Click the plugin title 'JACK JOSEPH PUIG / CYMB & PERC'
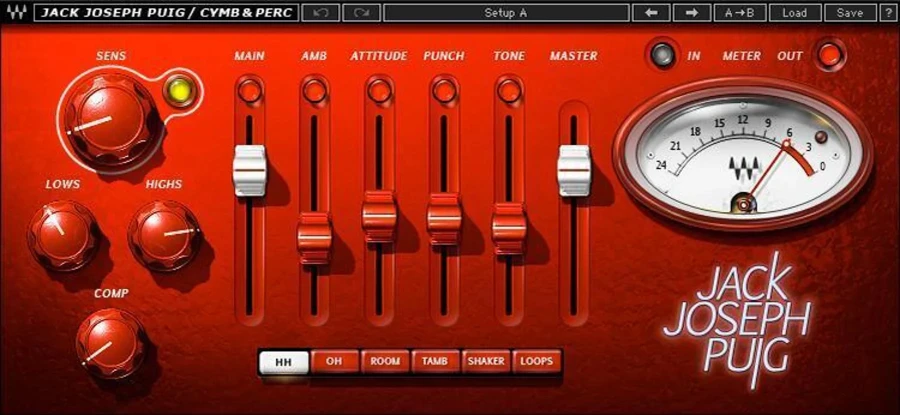The image size is (900, 415). click(166, 13)
